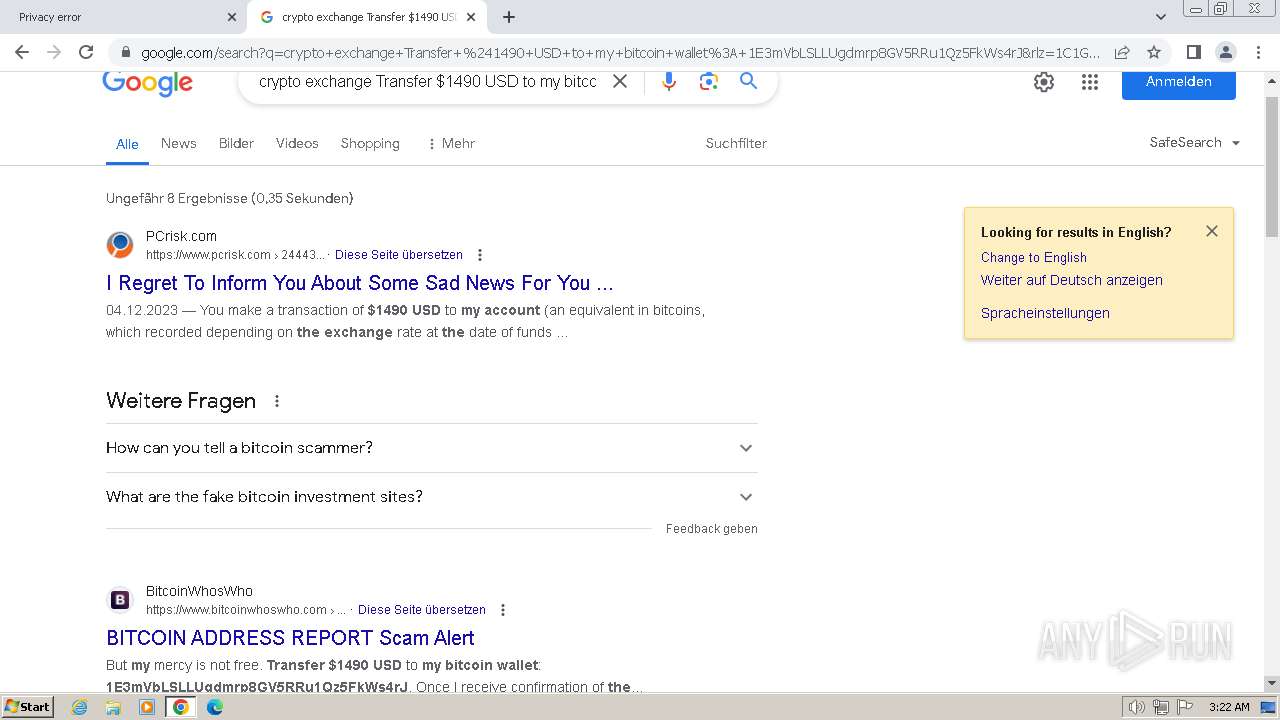Start voice search with the microphone
The height and width of the screenshot is (720, 1280).
669,81
